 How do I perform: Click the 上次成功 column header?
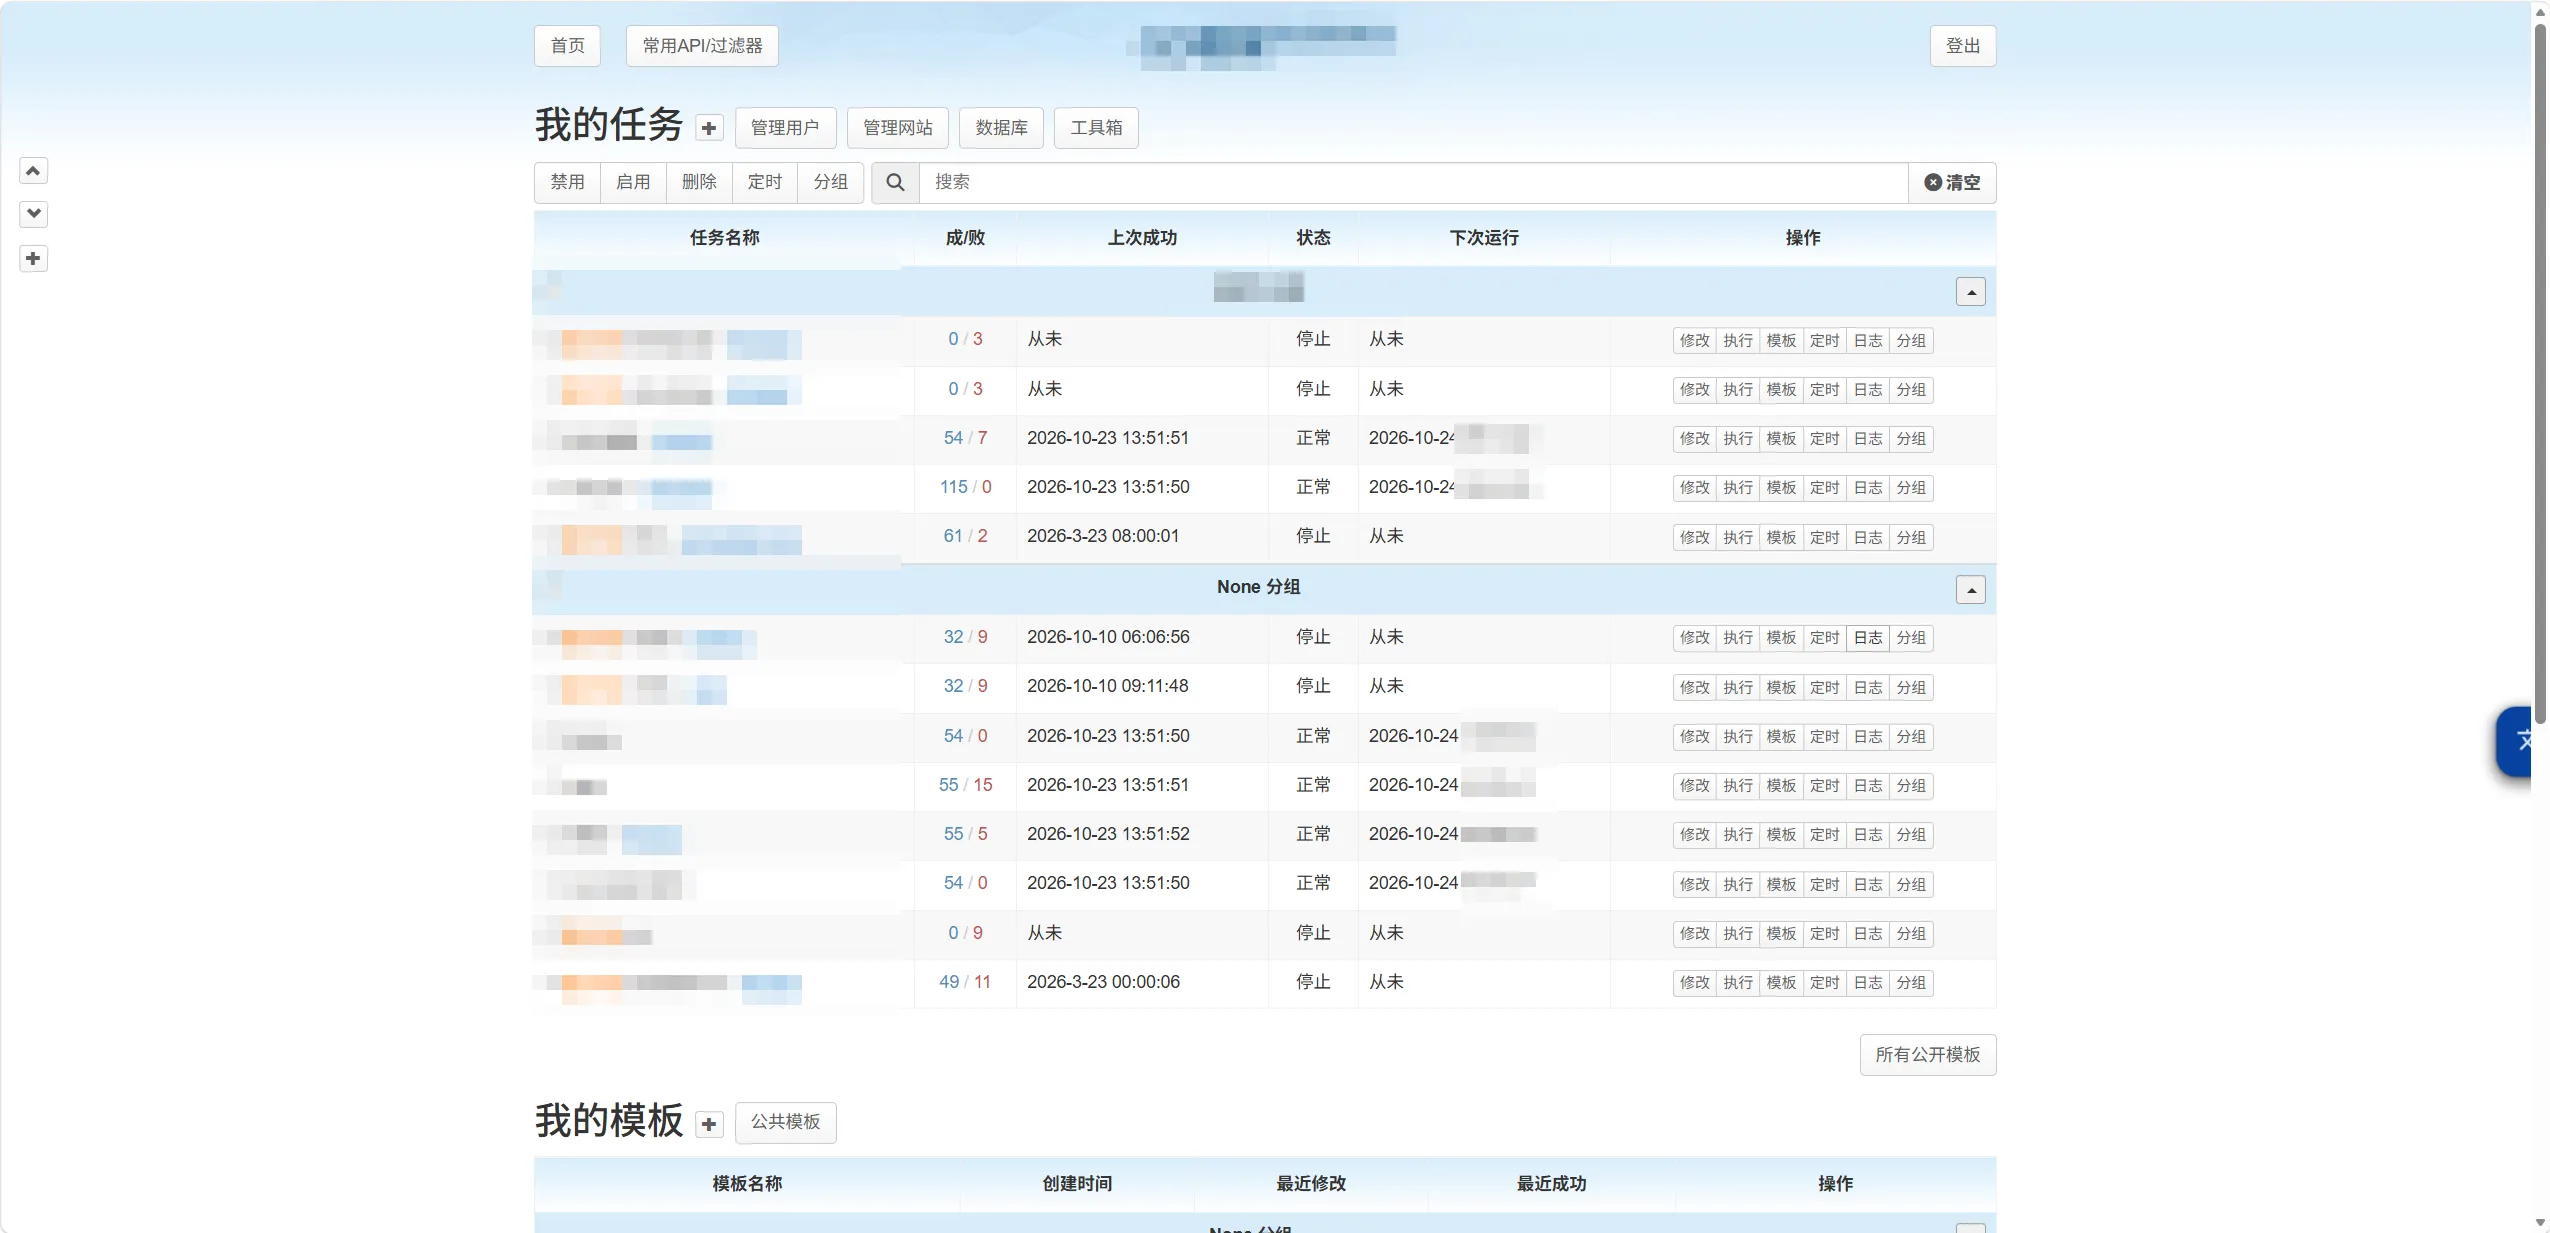pyautogui.click(x=1142, y=238)
